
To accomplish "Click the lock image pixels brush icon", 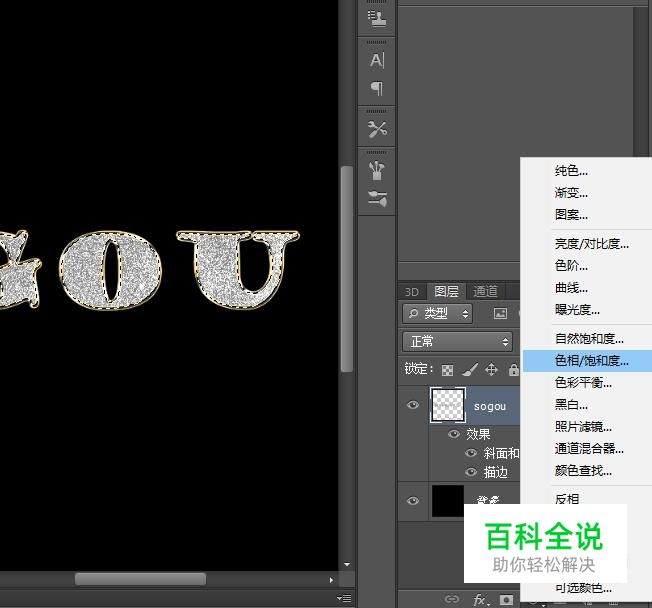I will (x=470, y=369).
